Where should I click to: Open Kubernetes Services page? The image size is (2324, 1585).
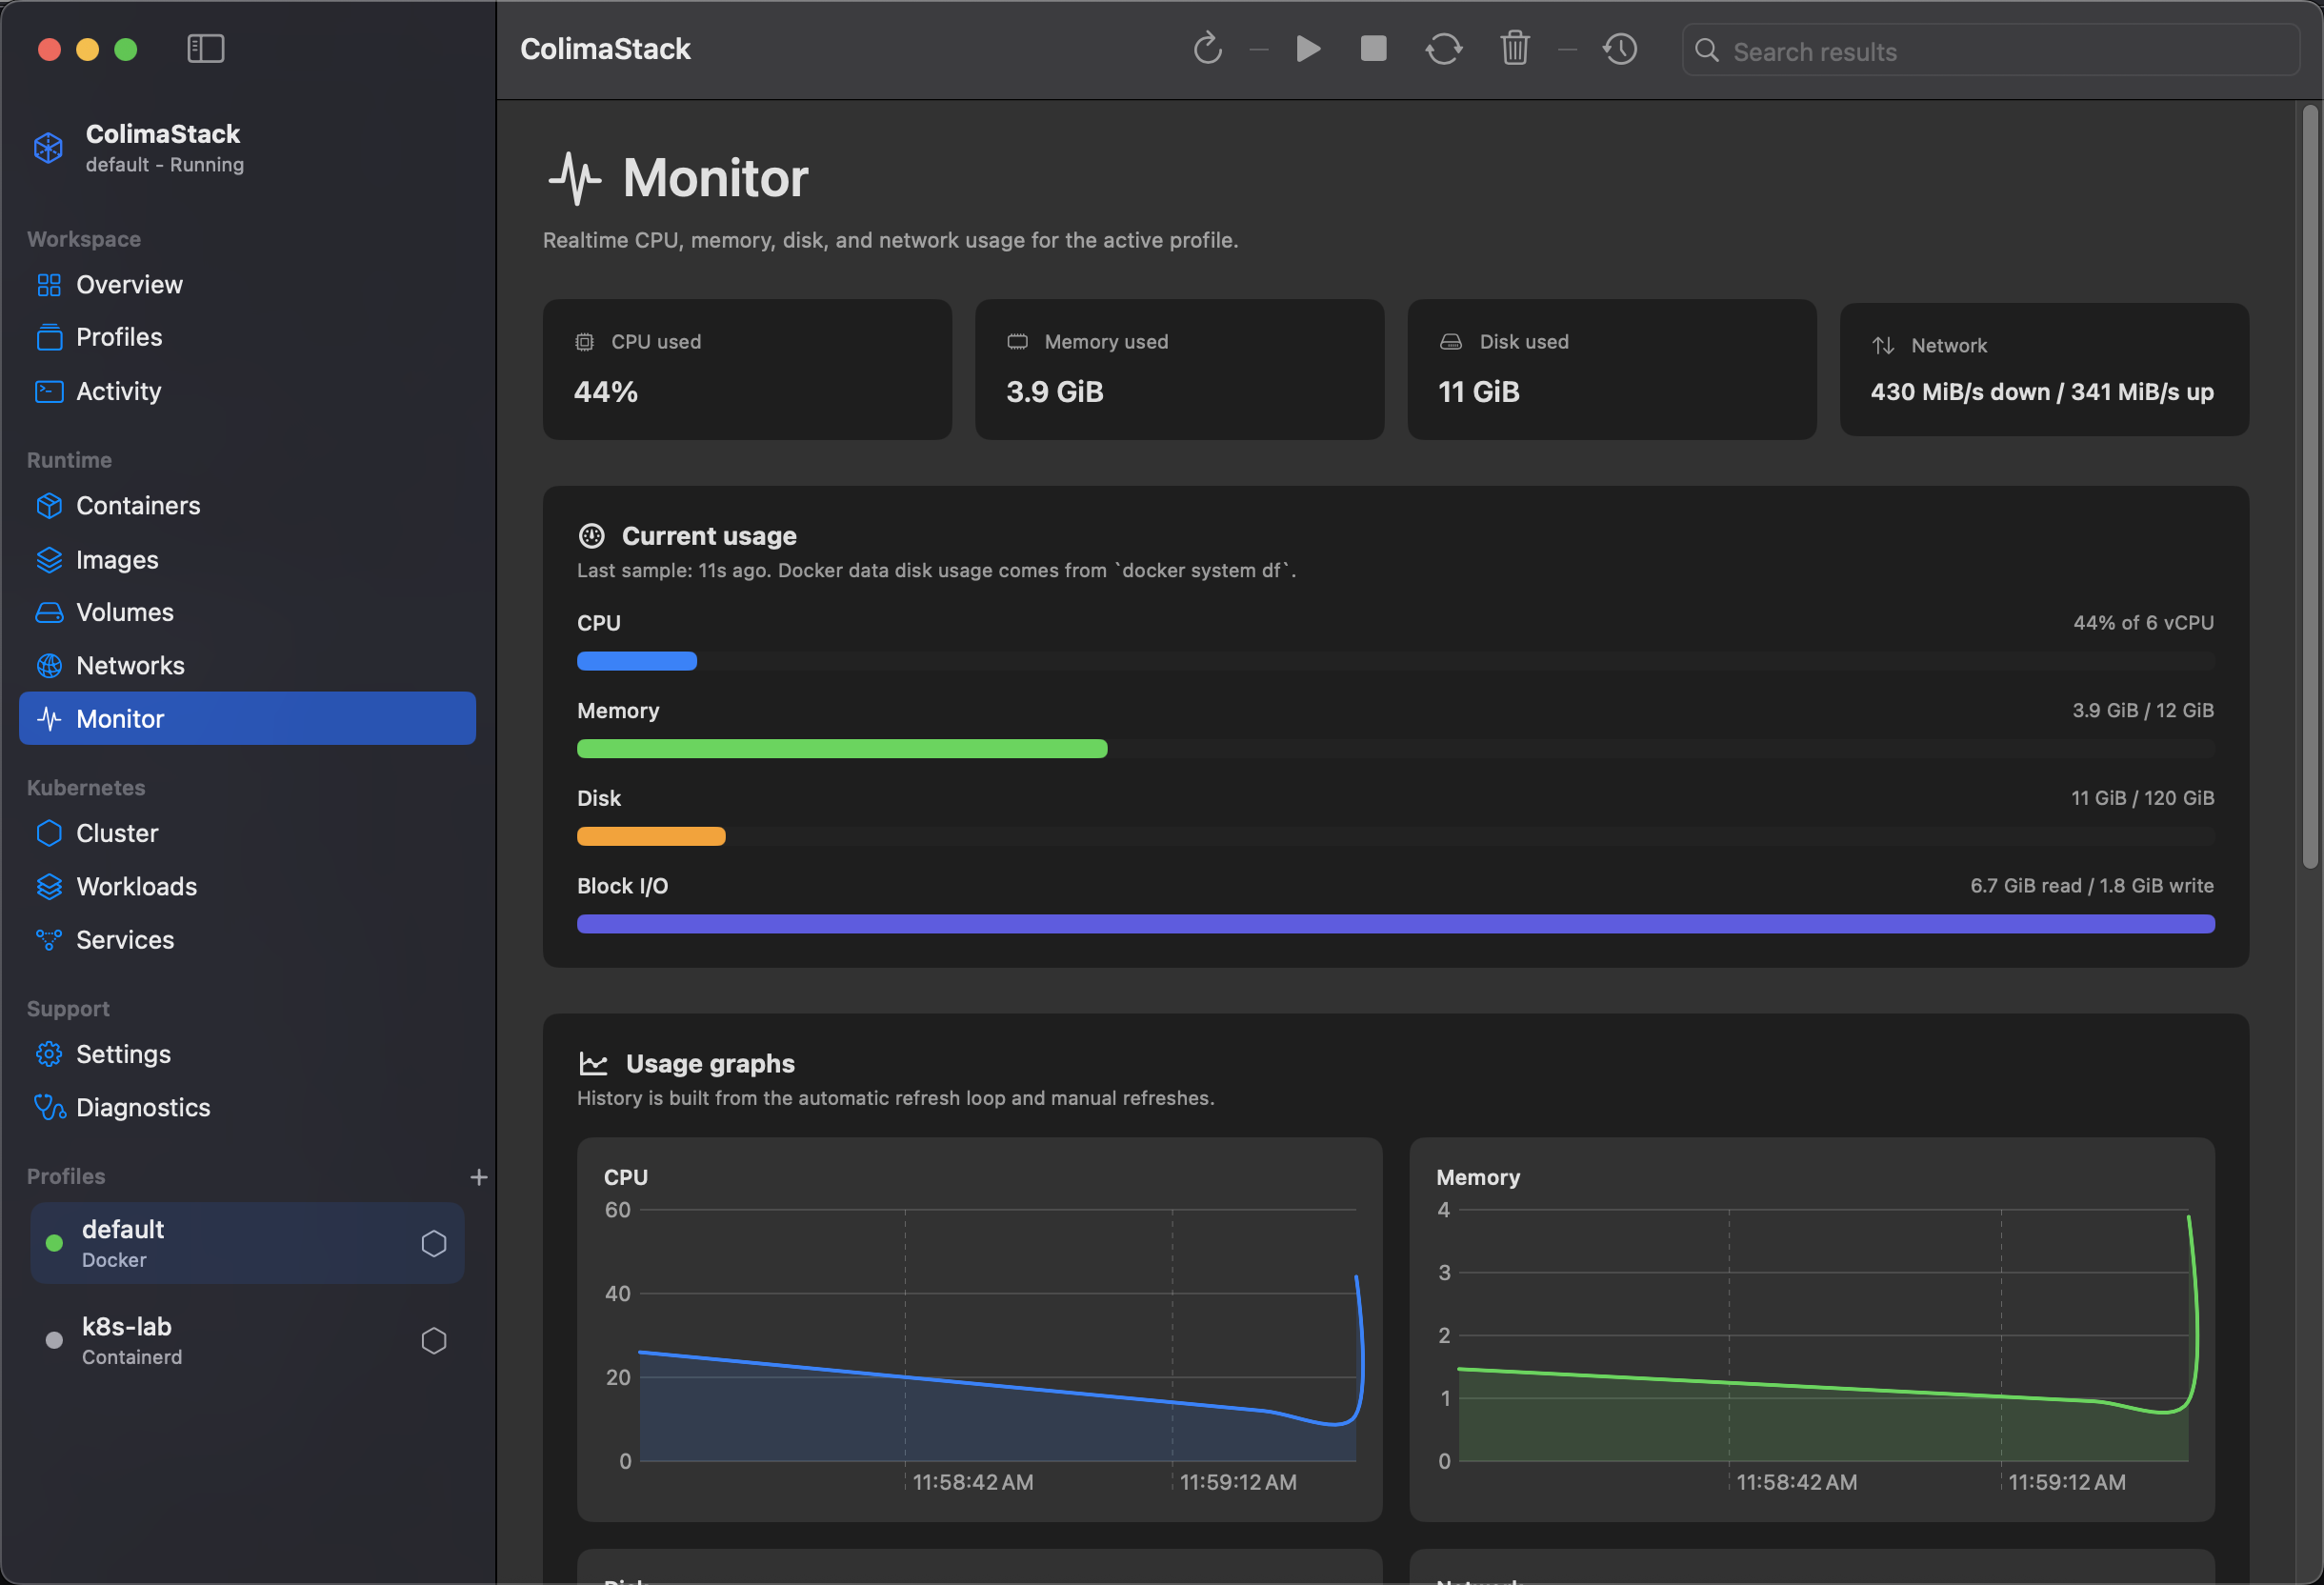[247, 940]
